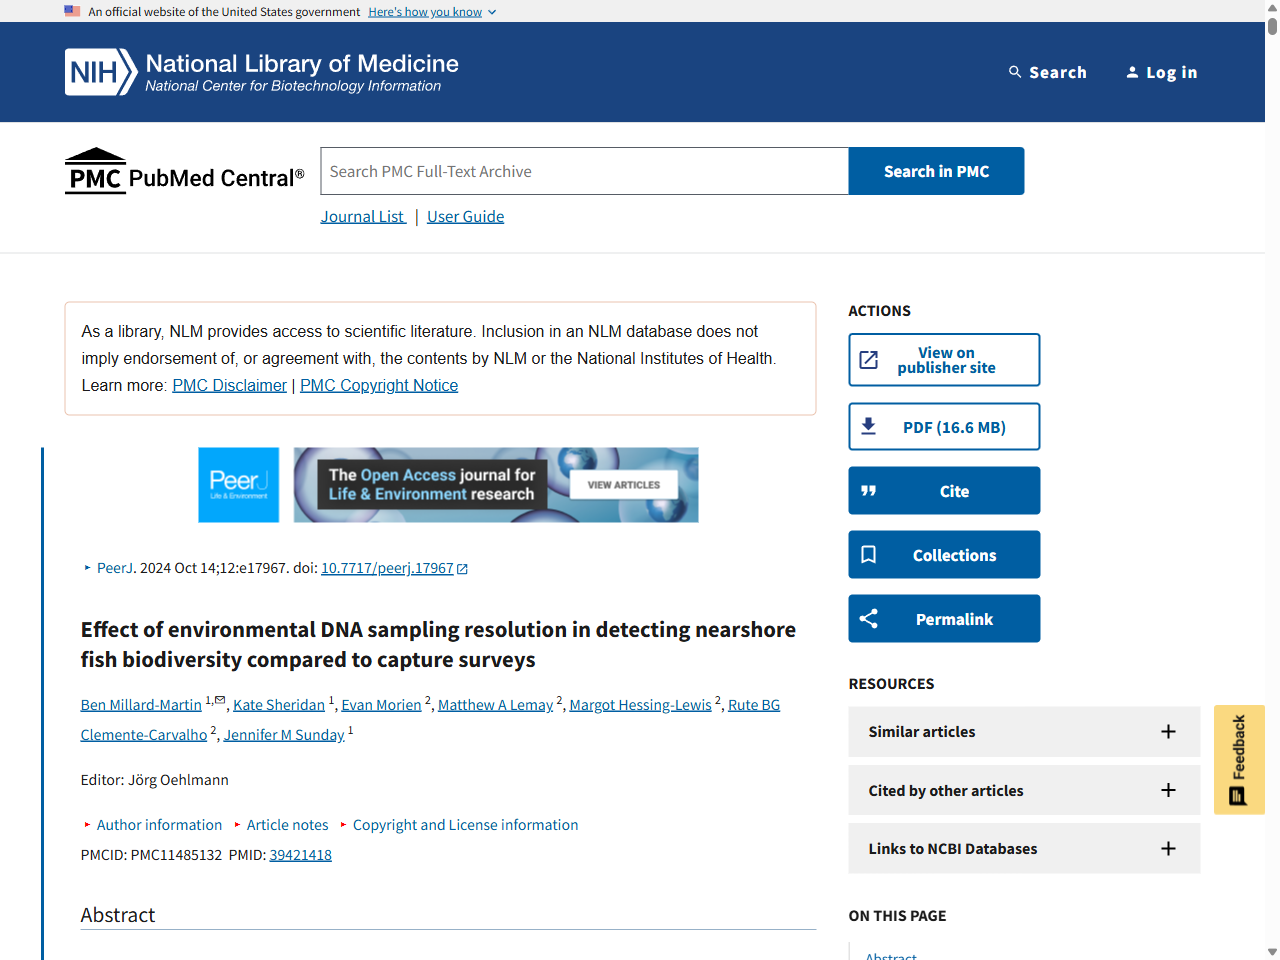Viewport: 1280px width, 960px height.
Task: Click the download icon on PDF button
Action: pos(869,427)
